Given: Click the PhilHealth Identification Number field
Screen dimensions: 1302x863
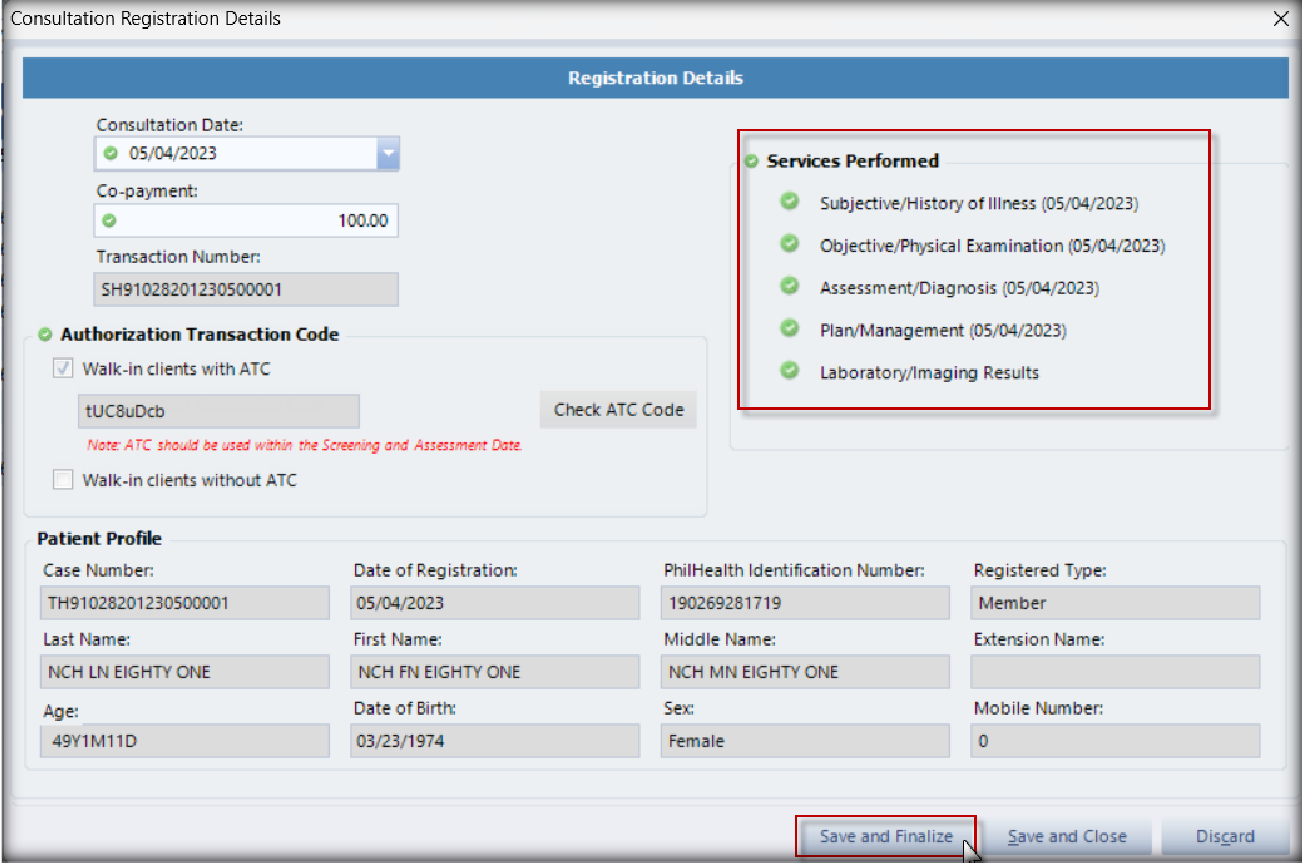Looking at the screenshot, I should 804,603.
